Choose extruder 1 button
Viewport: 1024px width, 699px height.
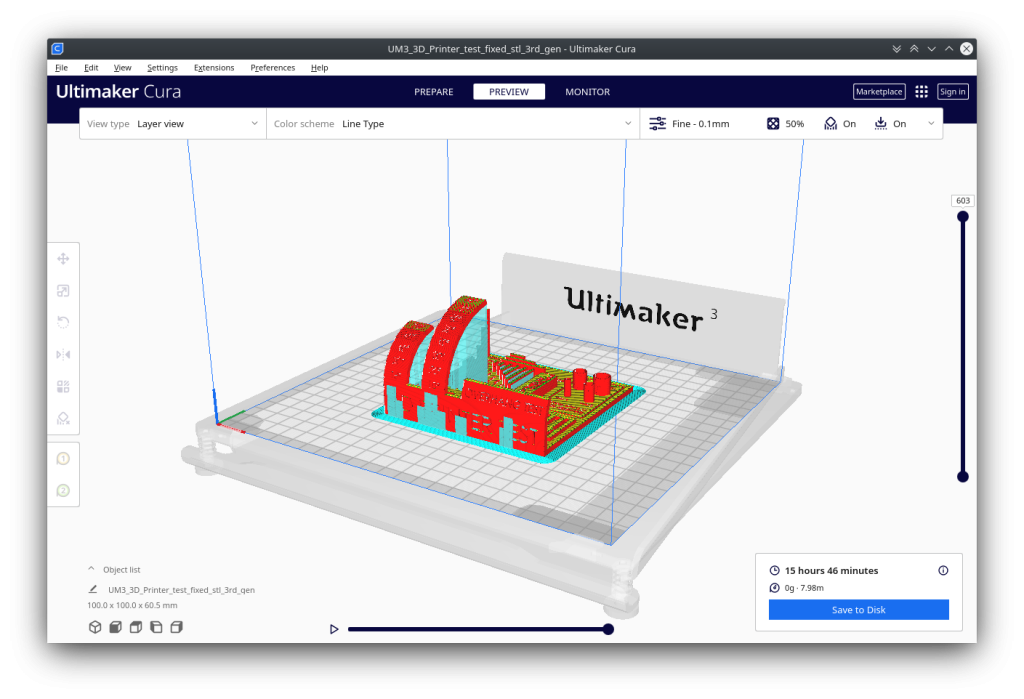[63, 459]
